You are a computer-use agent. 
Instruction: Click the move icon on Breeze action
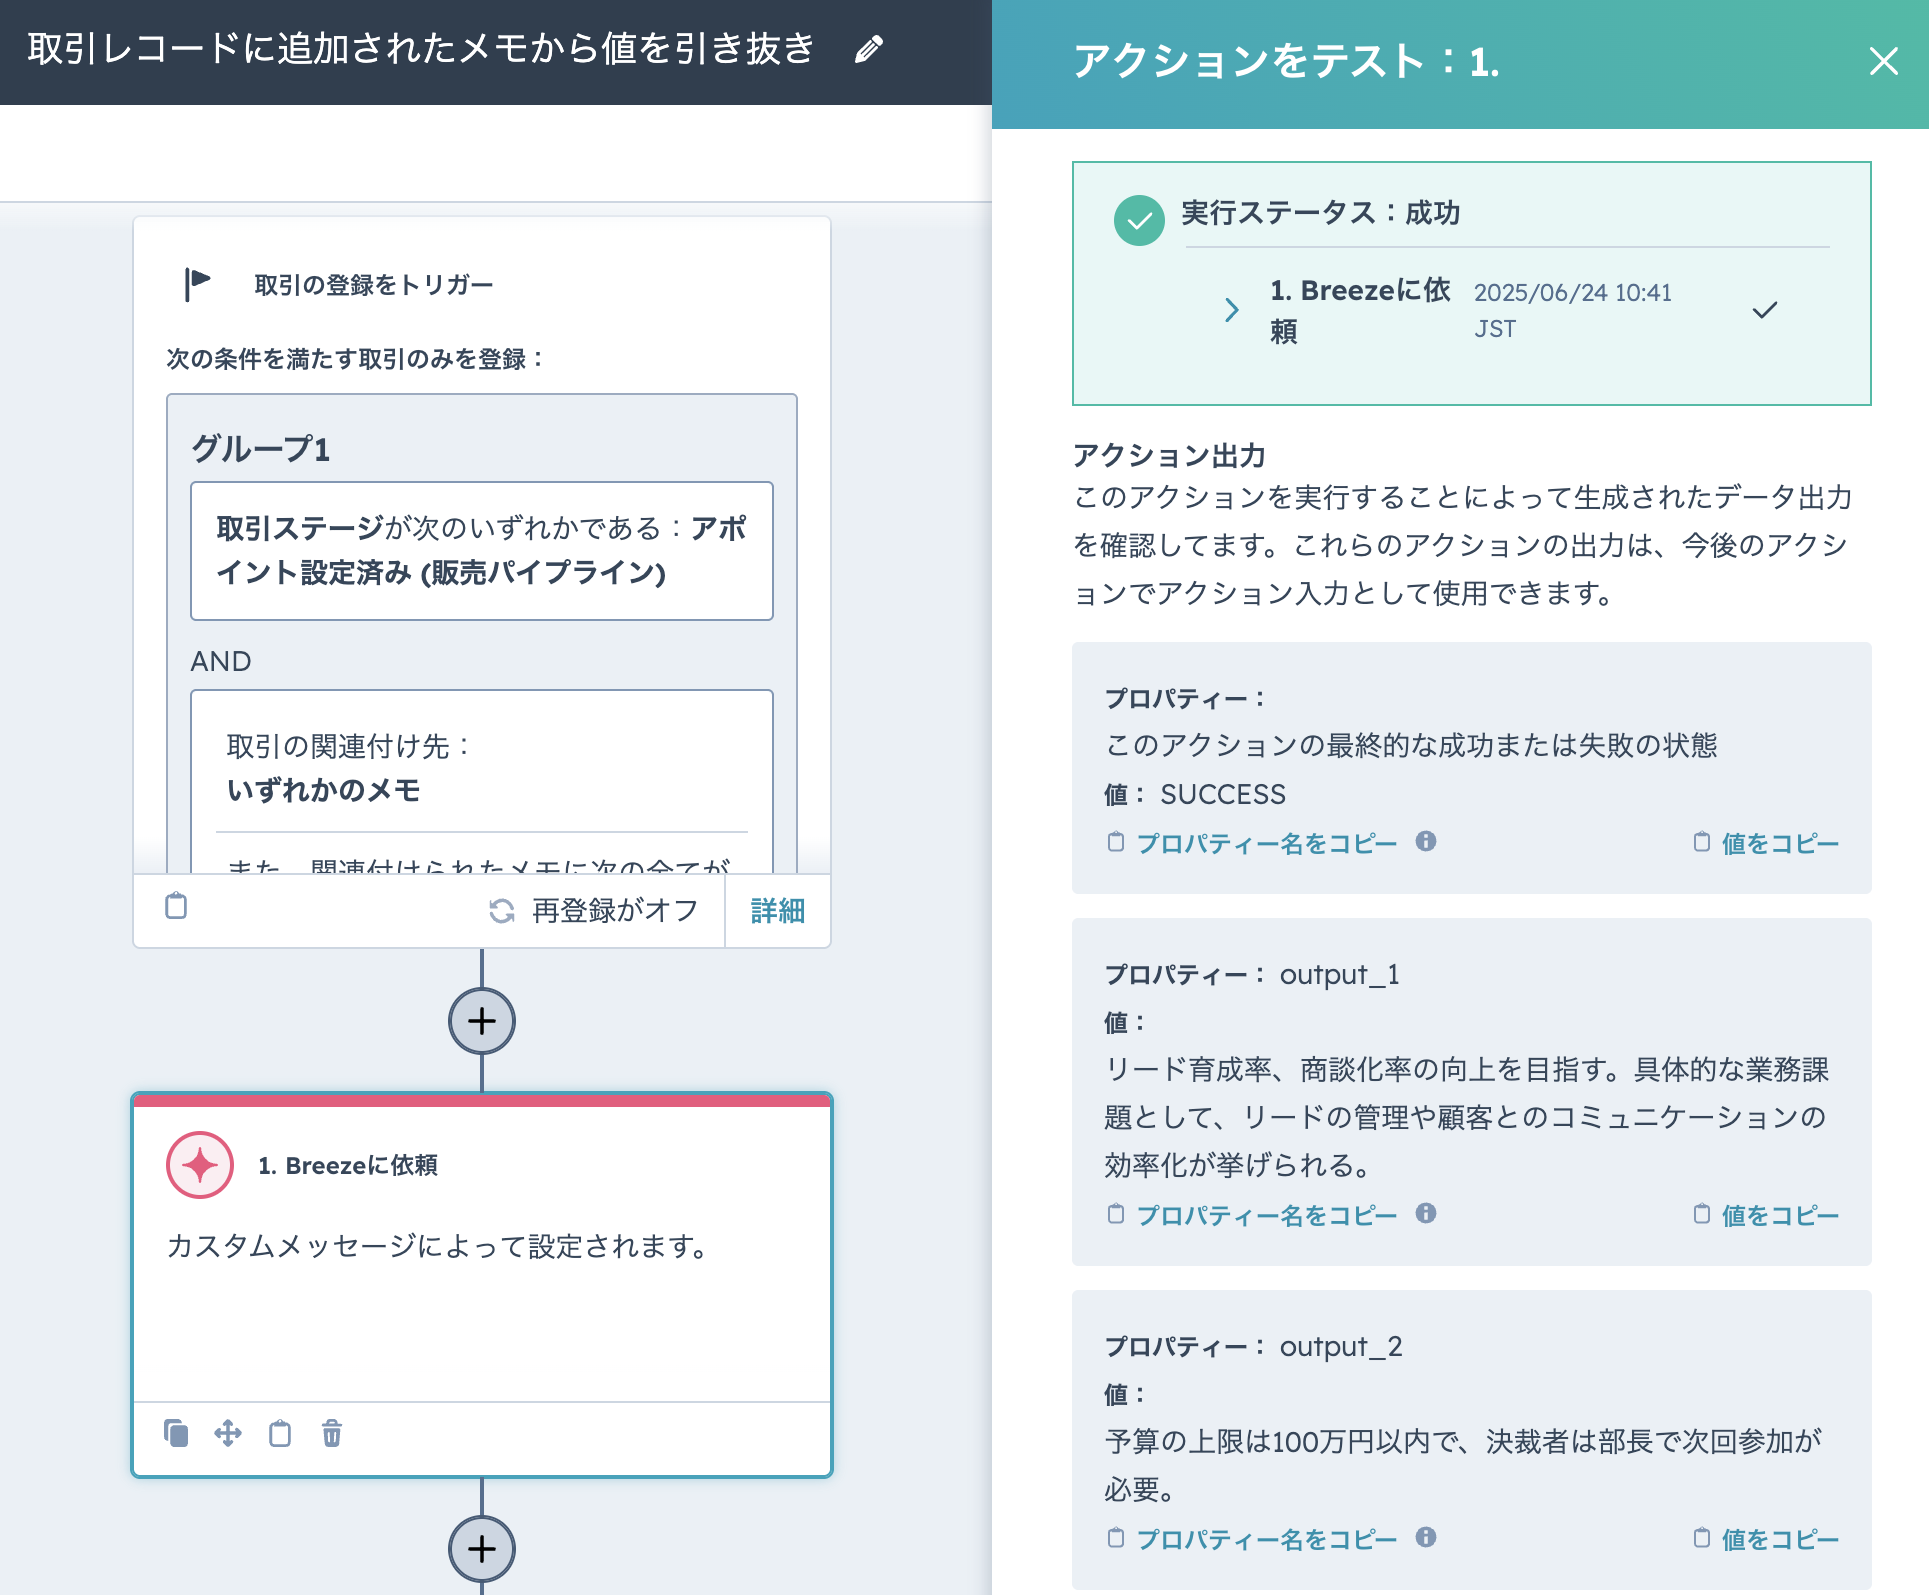(228, 1433)
